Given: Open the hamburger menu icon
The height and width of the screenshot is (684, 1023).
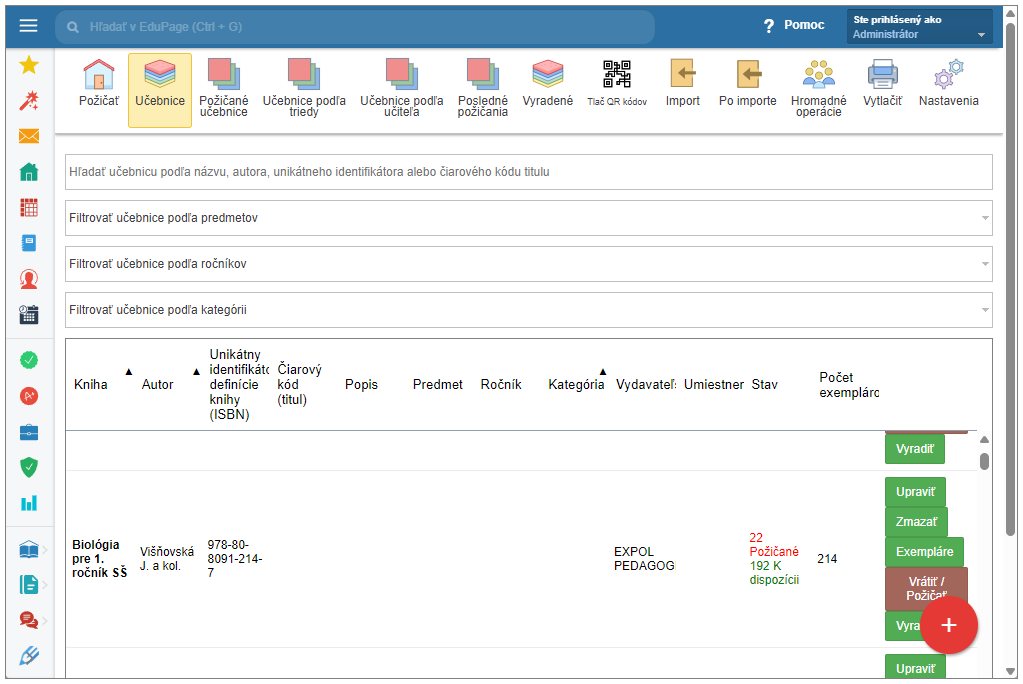Looking at the screenshot, I should [28, 26].
